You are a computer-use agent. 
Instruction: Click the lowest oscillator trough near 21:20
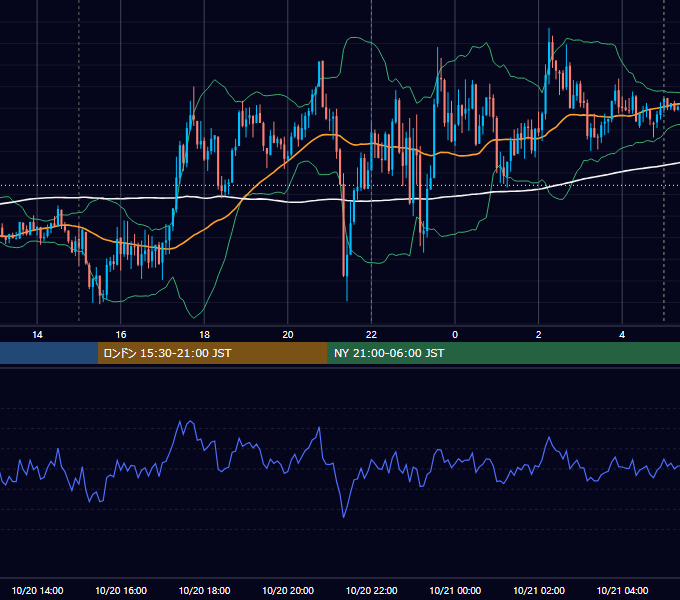point(344,516)
